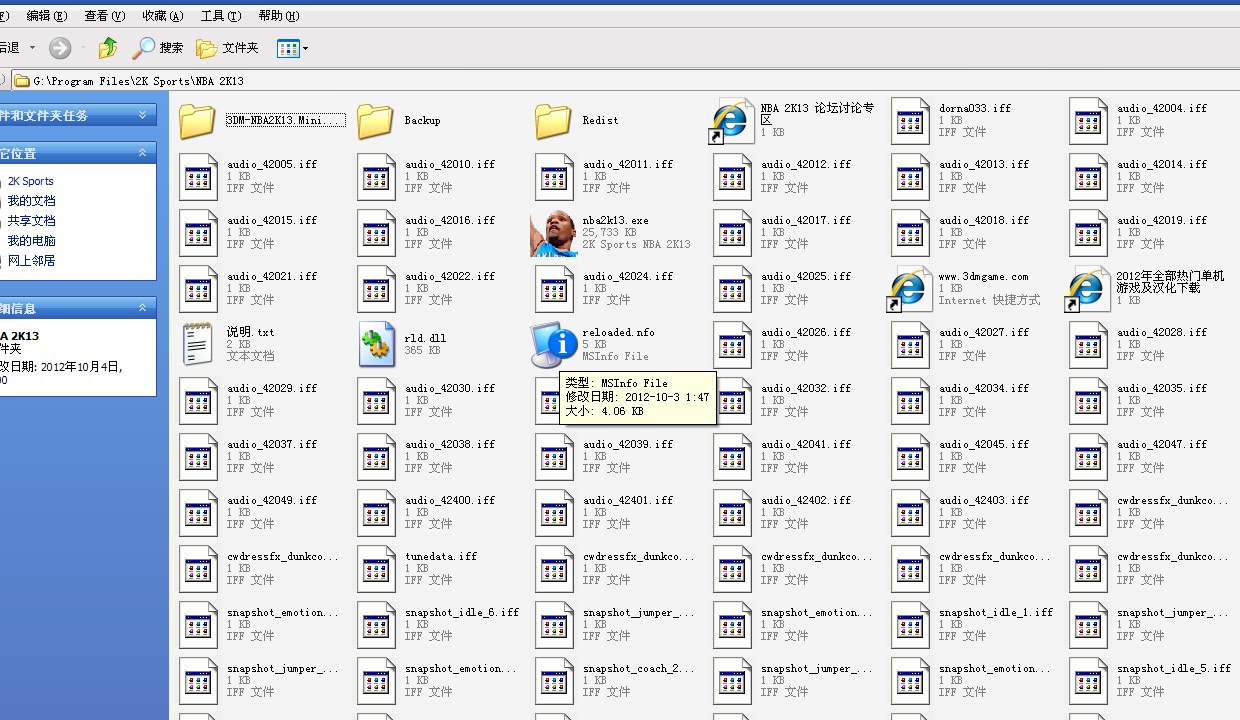
Task: Click the file name audio_42013.iff
Action: tap(984, 164)
